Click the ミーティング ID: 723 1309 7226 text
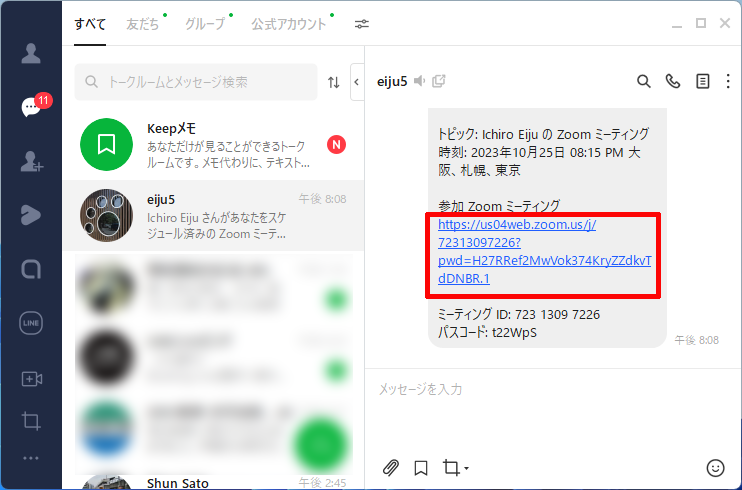 point(519,314)
